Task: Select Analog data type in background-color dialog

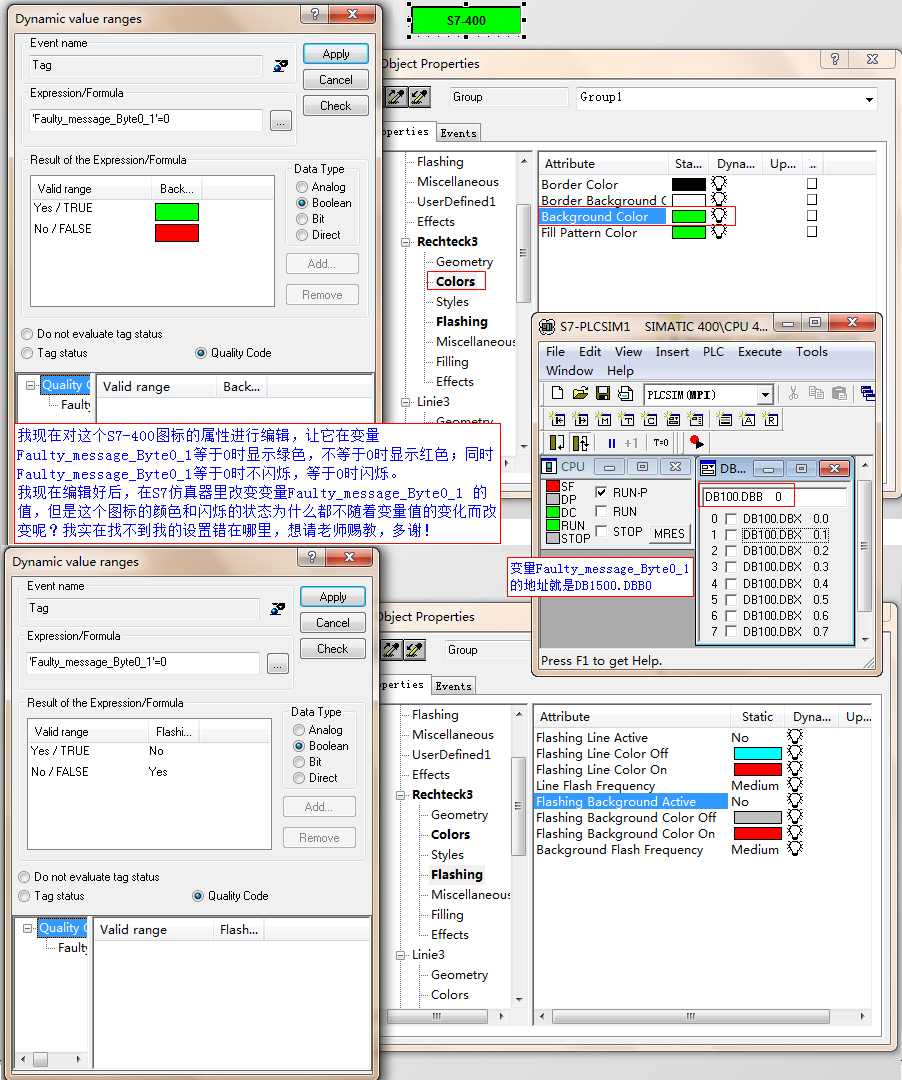Action: pyautogui.click(x=302, y=187)
